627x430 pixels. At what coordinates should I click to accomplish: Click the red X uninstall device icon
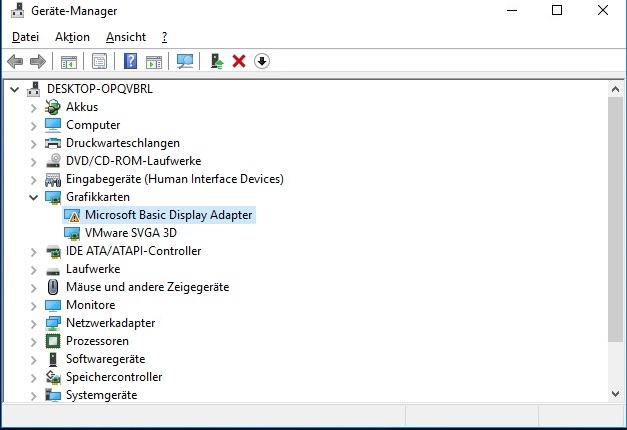coord(239,62)
